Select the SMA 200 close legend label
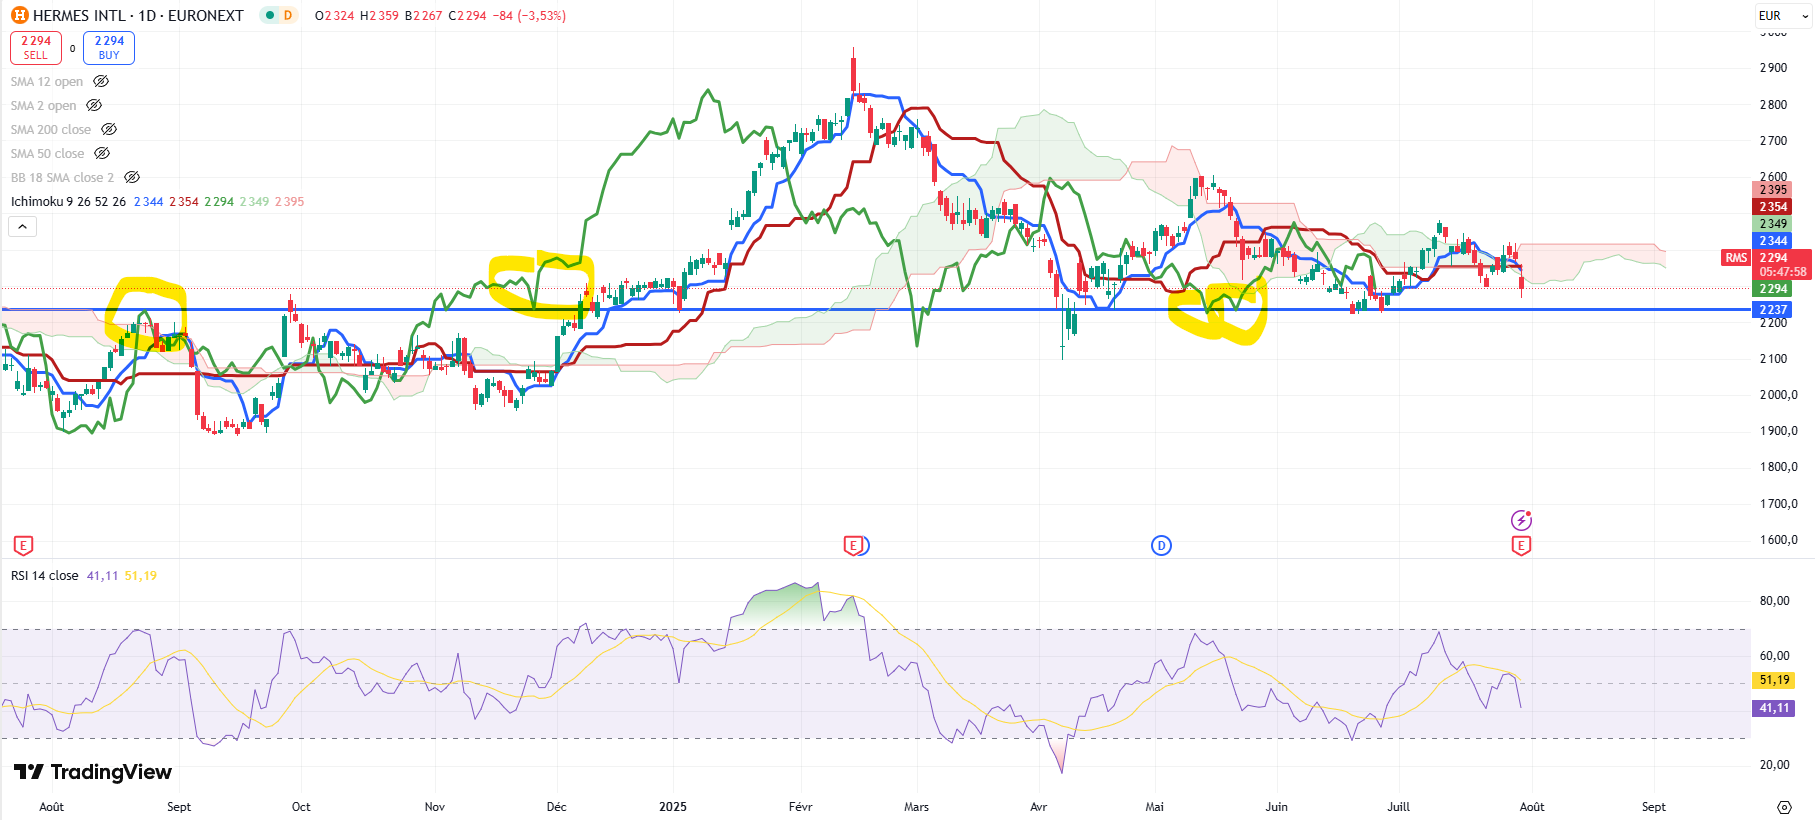Viewport: 1815px width, 820px height. click(x=51, y=129)
